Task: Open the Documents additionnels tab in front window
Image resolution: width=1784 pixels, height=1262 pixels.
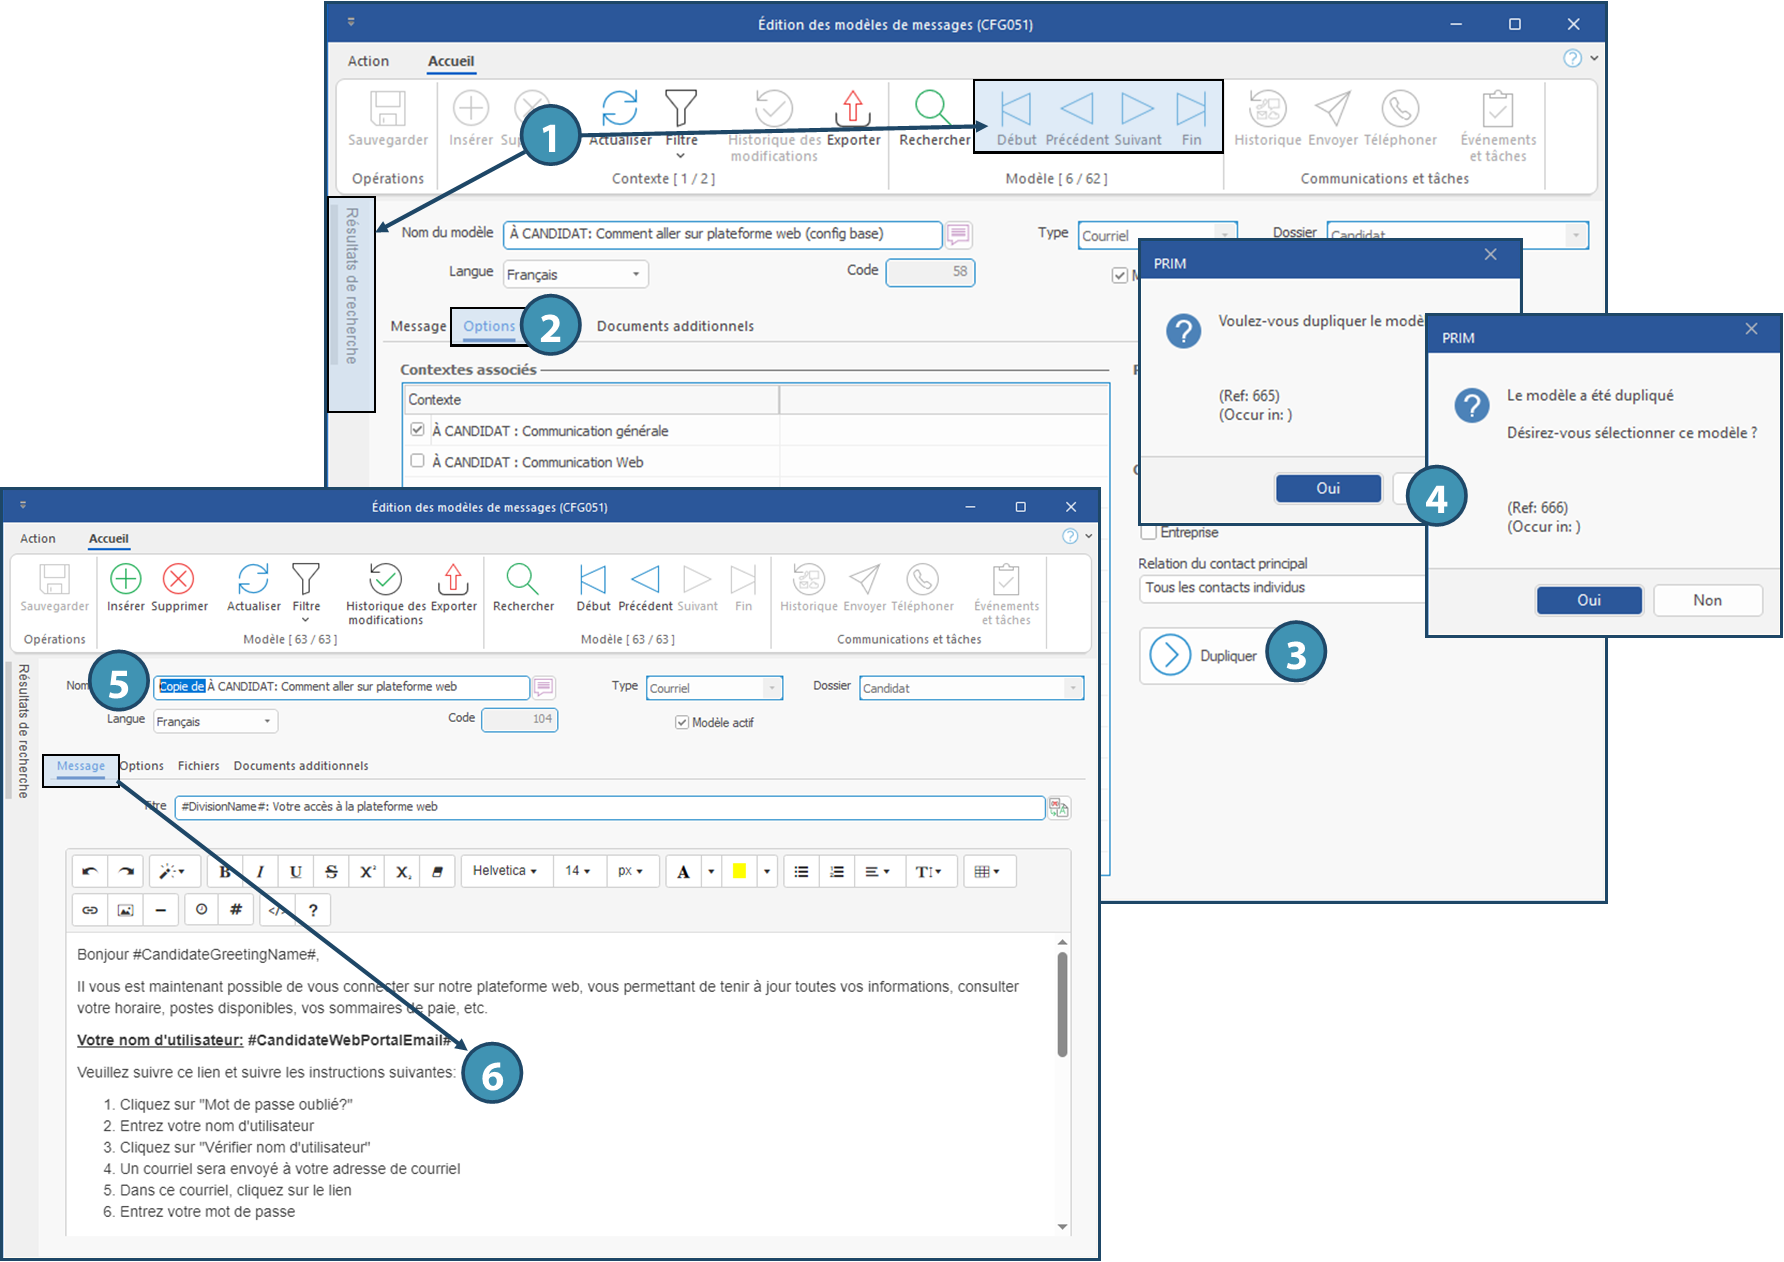Action: tap(301, 766)
